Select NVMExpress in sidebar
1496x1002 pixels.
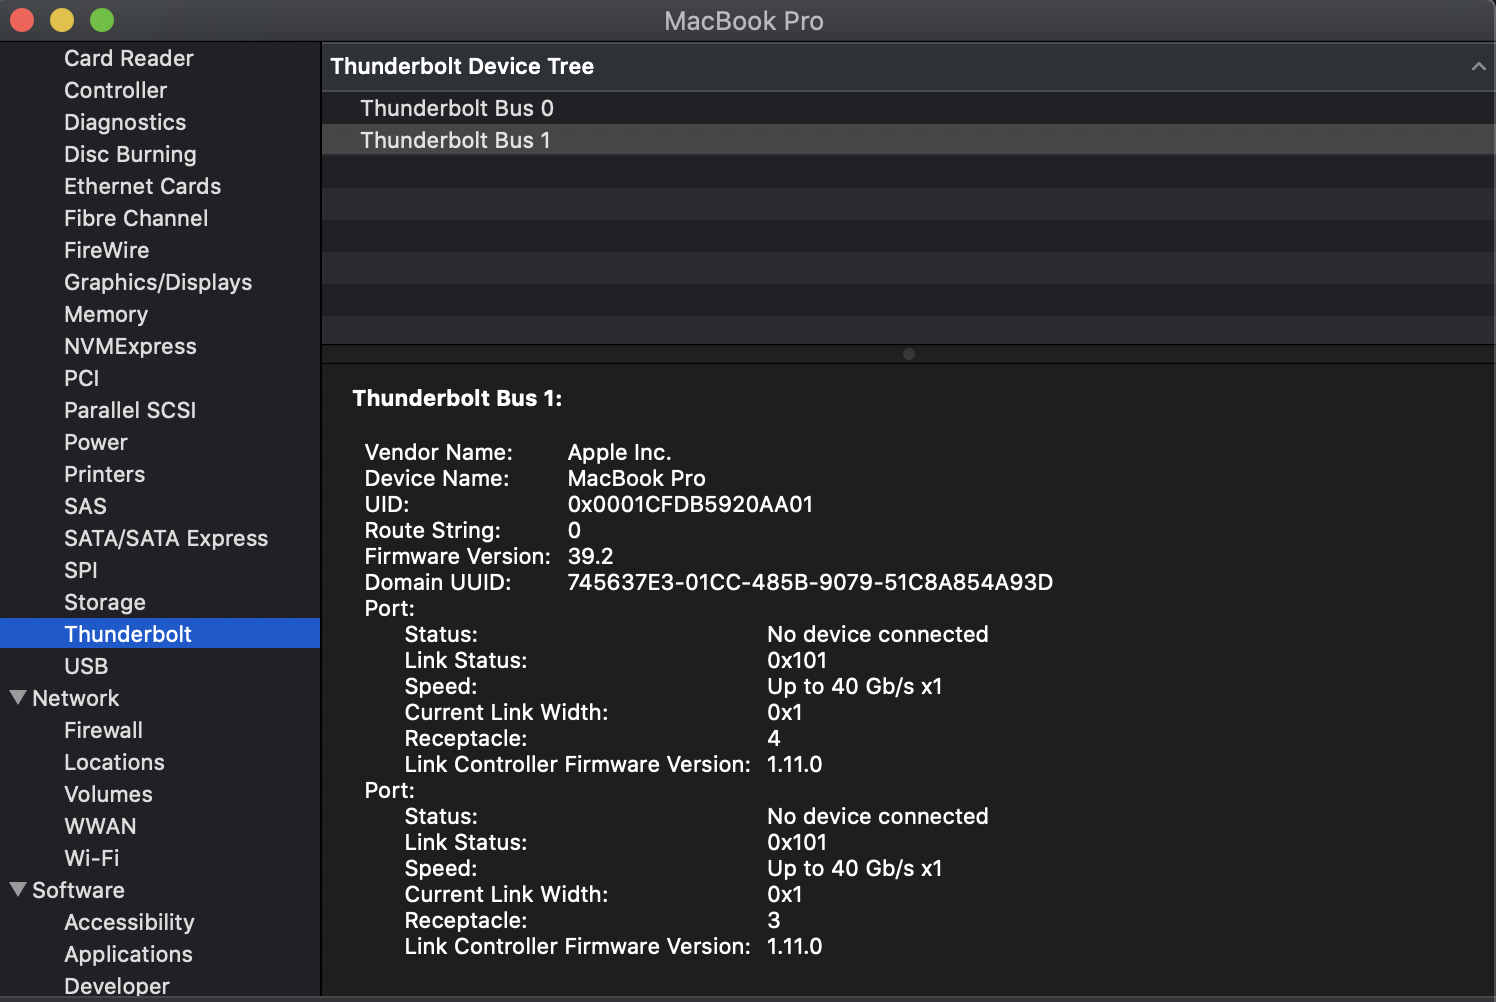[x=130, y=346]
